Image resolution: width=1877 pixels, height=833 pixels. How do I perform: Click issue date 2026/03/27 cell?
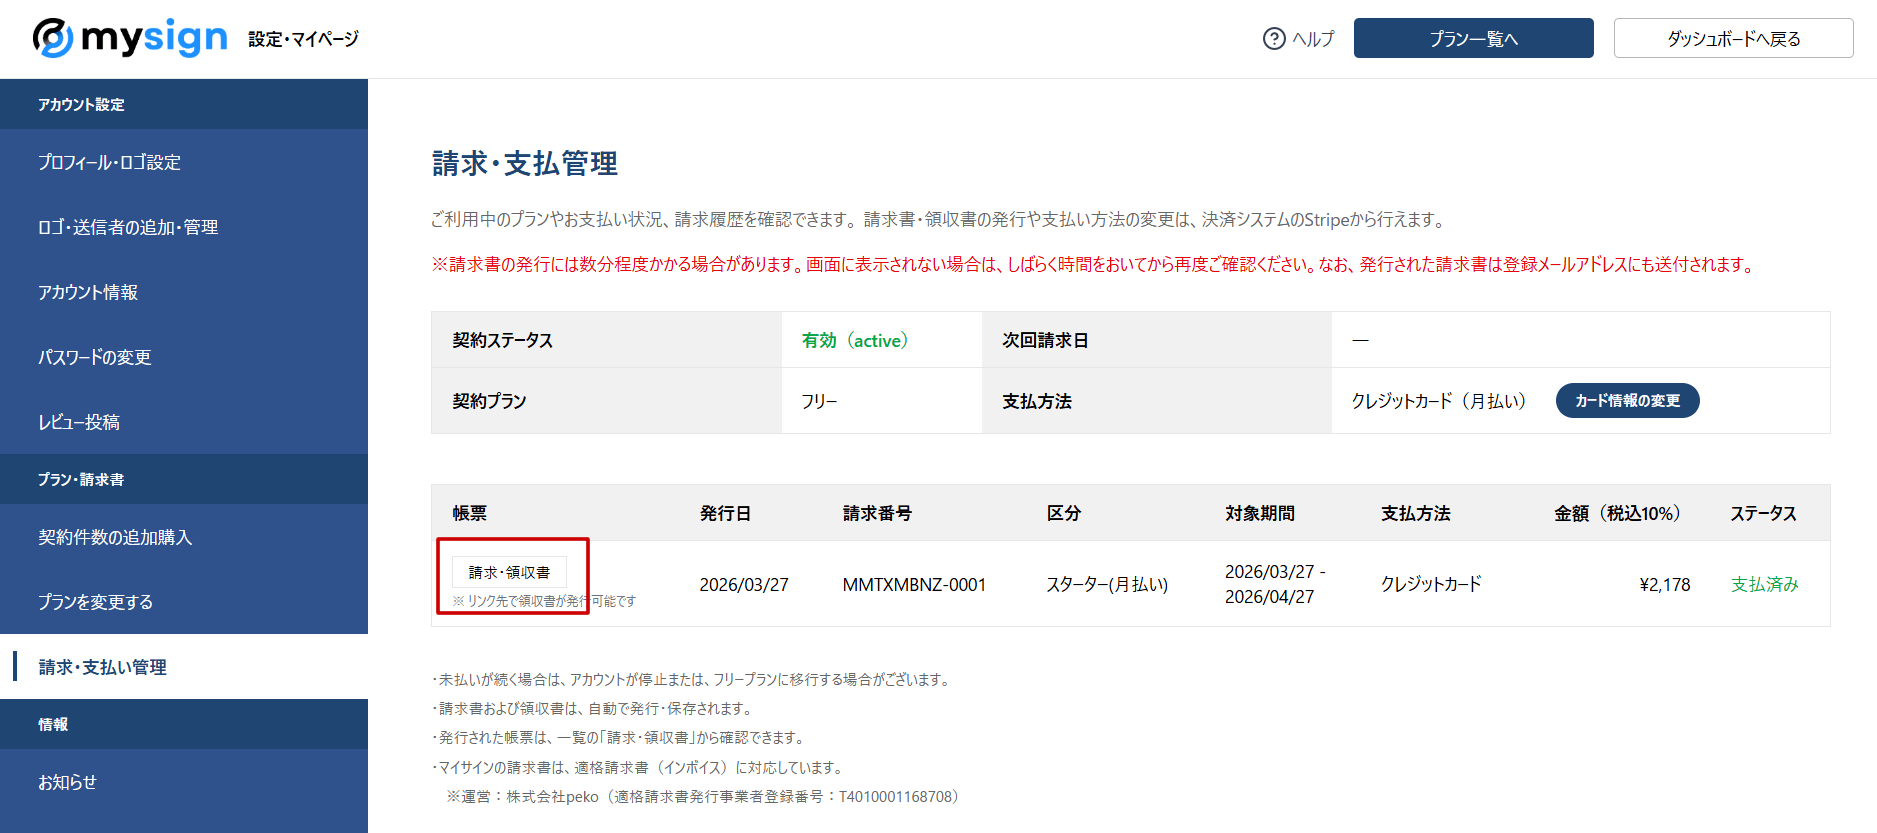pyautogui.click(x=744, y=584)
